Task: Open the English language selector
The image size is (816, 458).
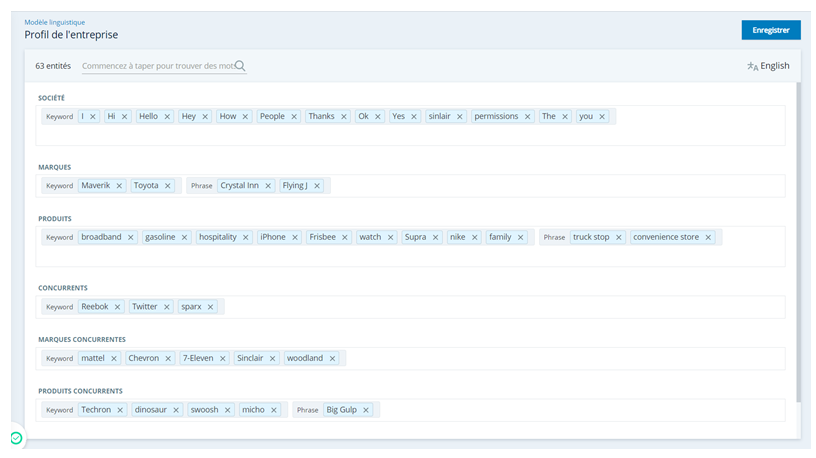Action: pos(768,66)
